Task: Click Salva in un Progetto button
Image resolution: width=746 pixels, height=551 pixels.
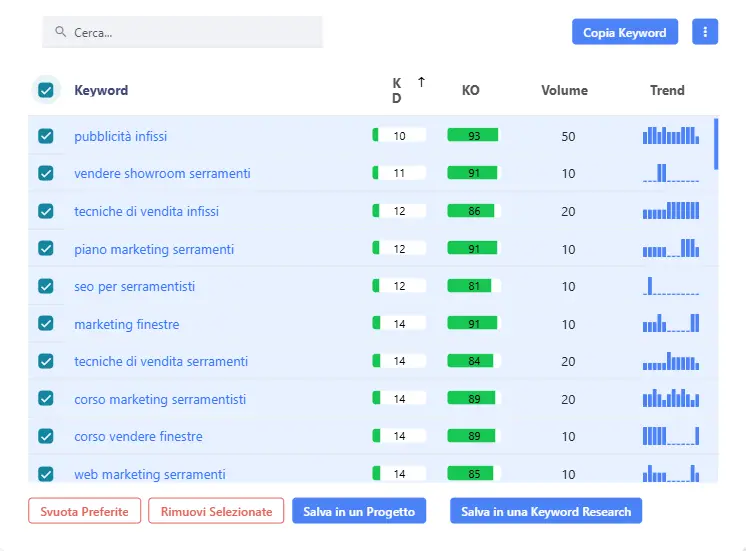Action: click(359, 511)
